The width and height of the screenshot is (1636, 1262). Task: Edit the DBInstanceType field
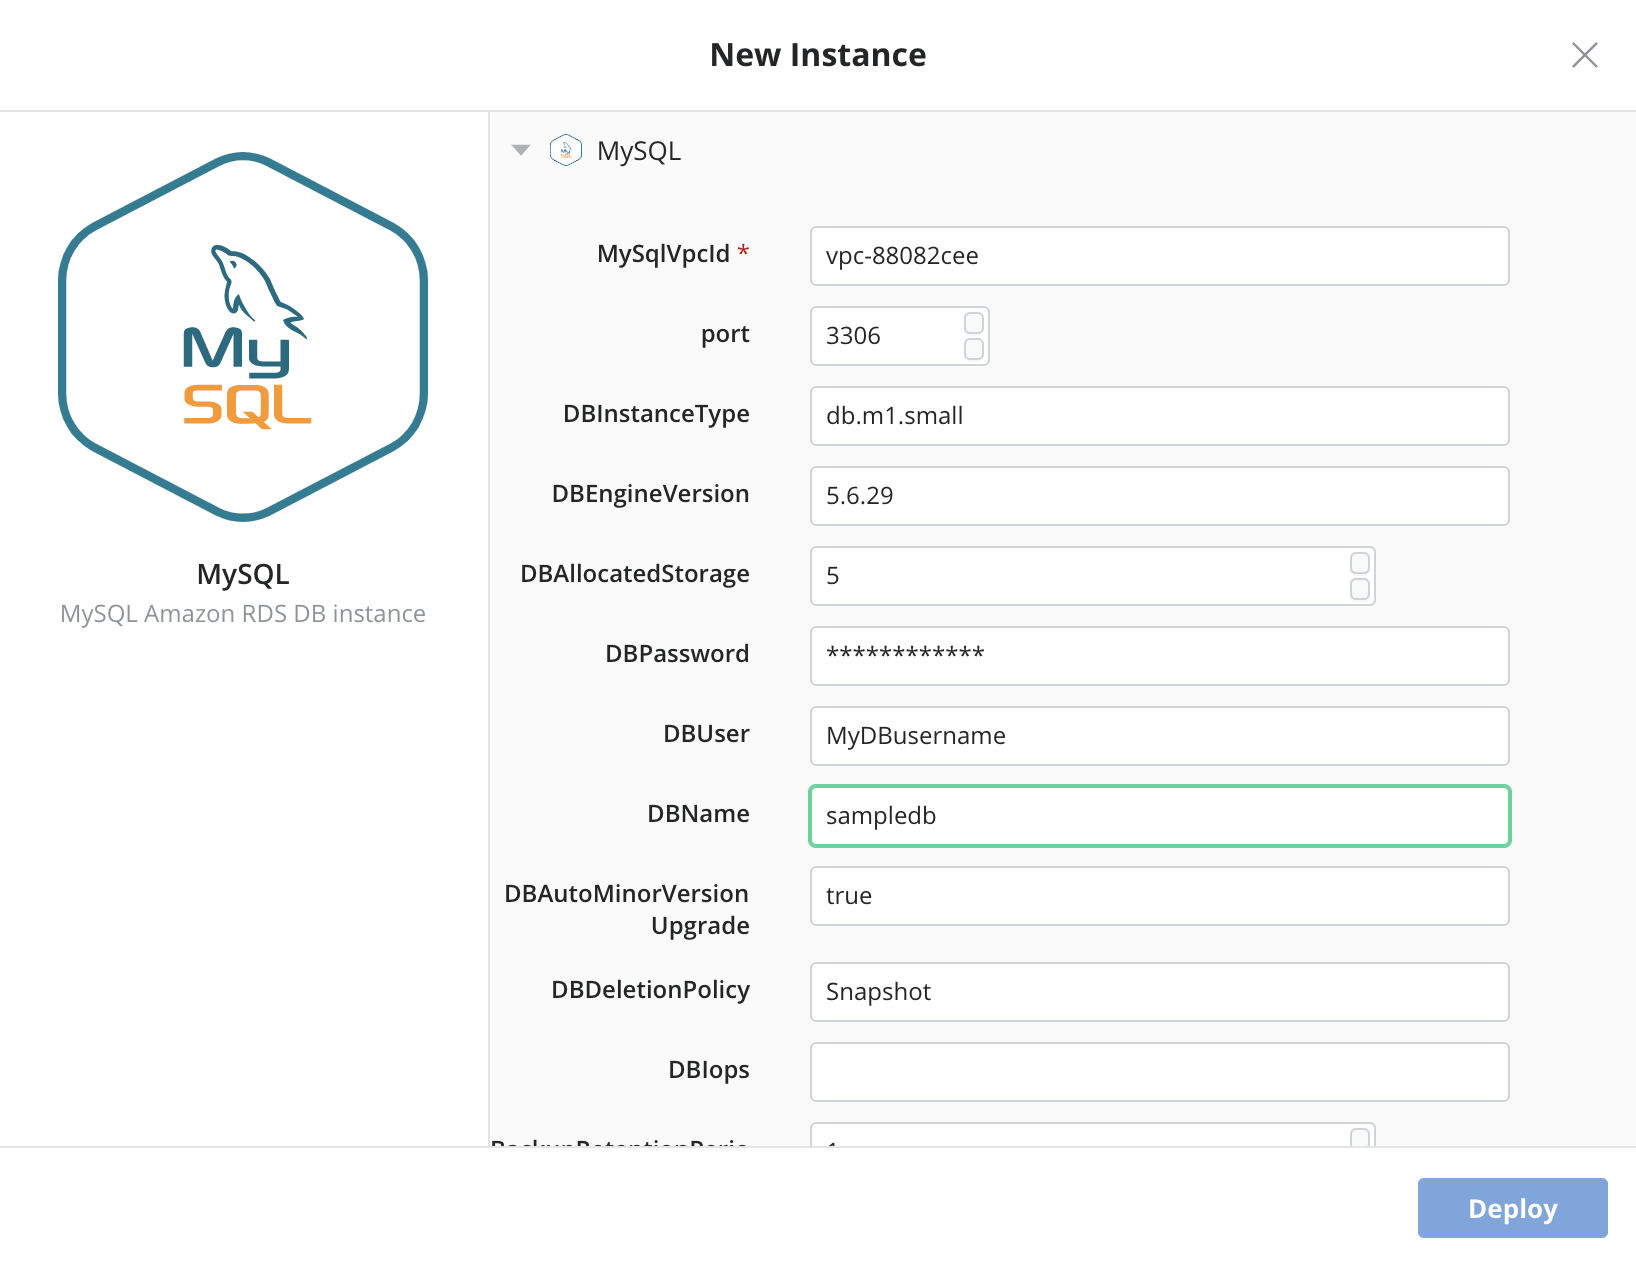pos(1159,416)
